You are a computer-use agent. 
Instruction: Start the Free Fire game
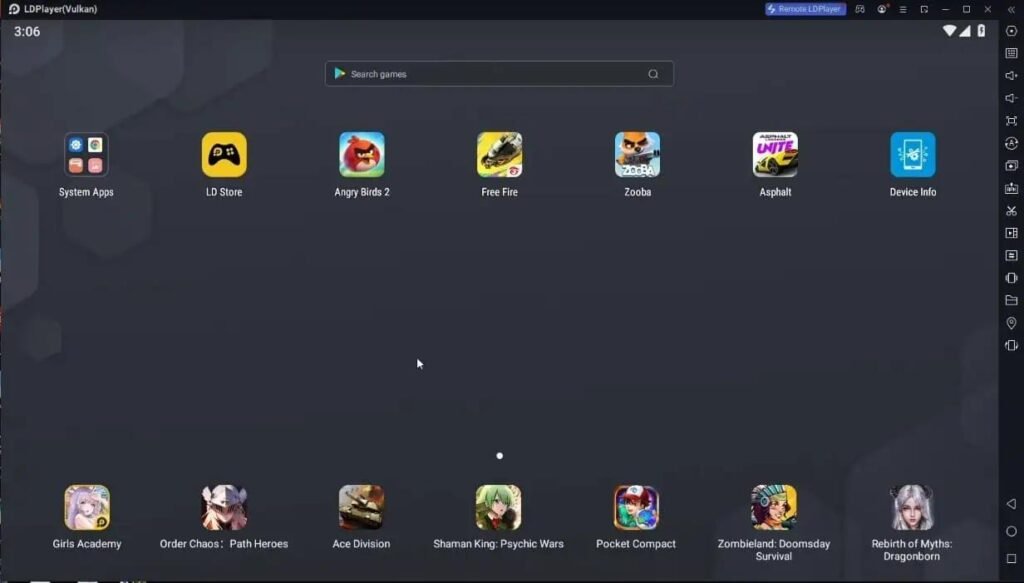click(500, 155)
